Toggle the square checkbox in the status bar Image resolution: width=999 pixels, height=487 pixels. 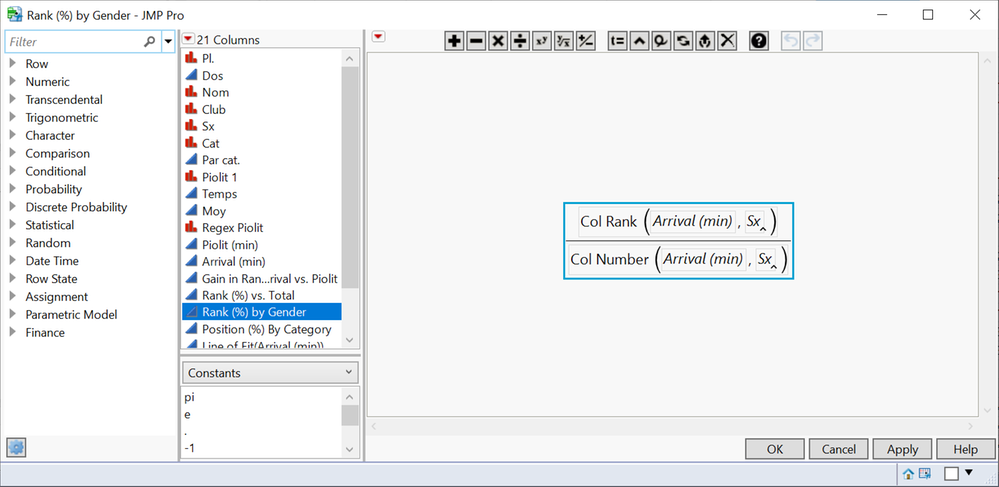coord(951,474)
